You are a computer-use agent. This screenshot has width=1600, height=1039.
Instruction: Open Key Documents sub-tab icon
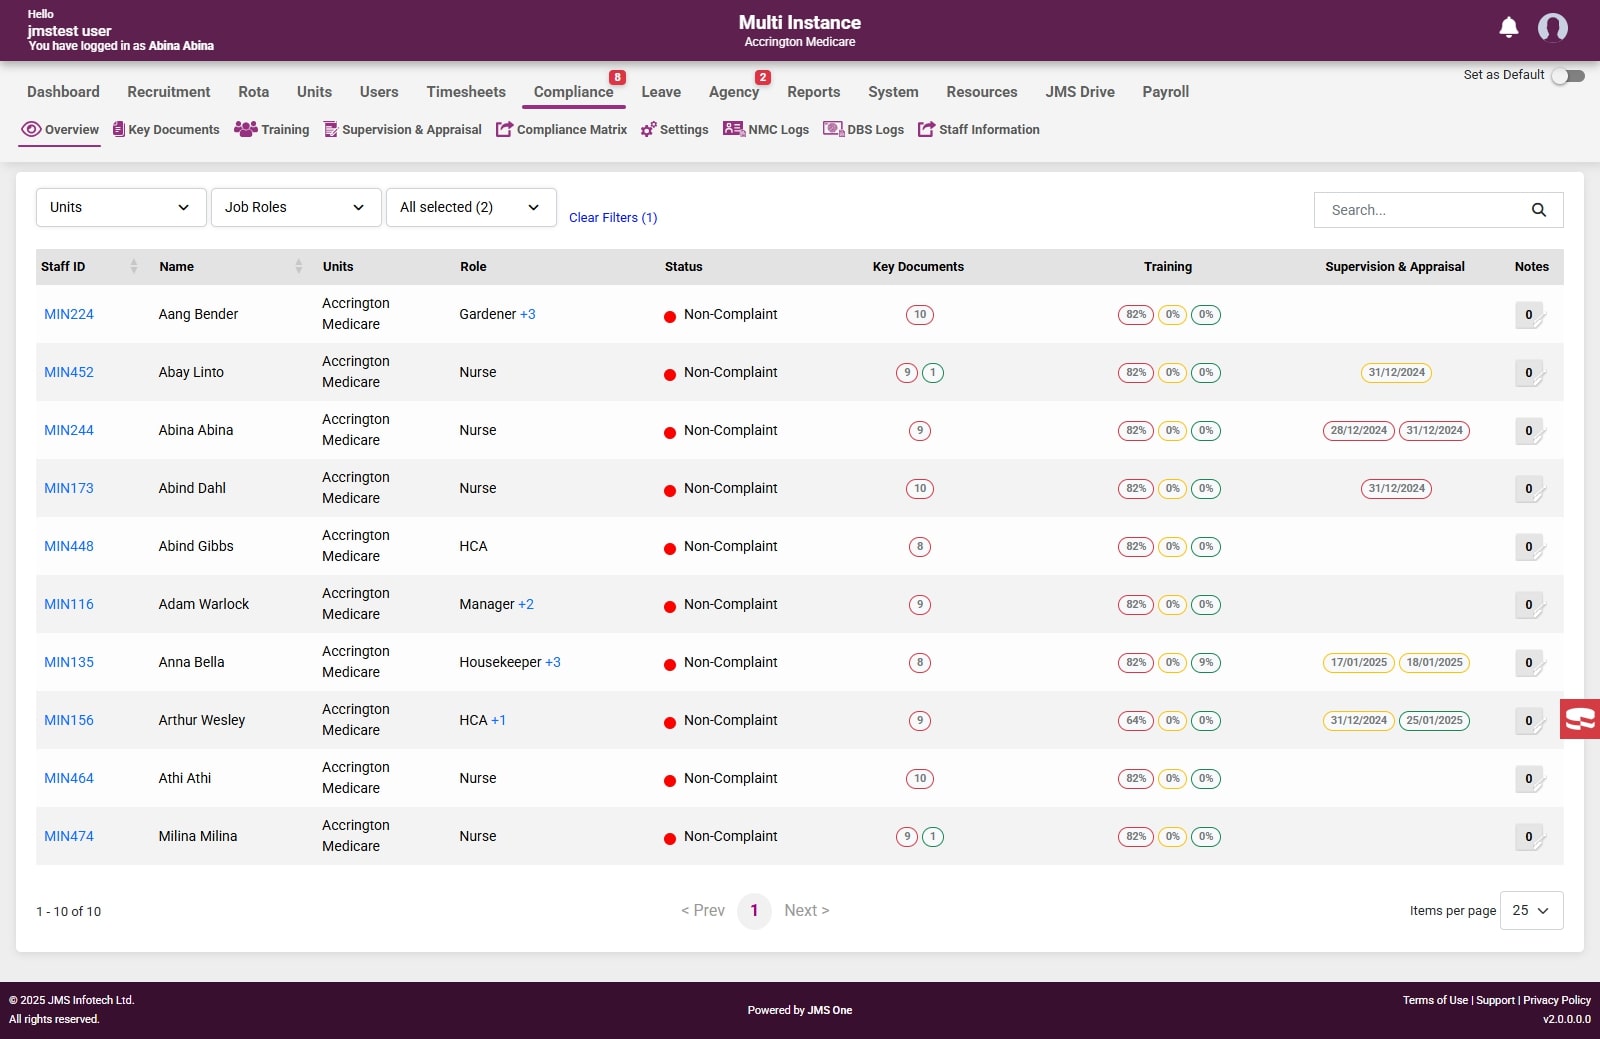(119, 129)
